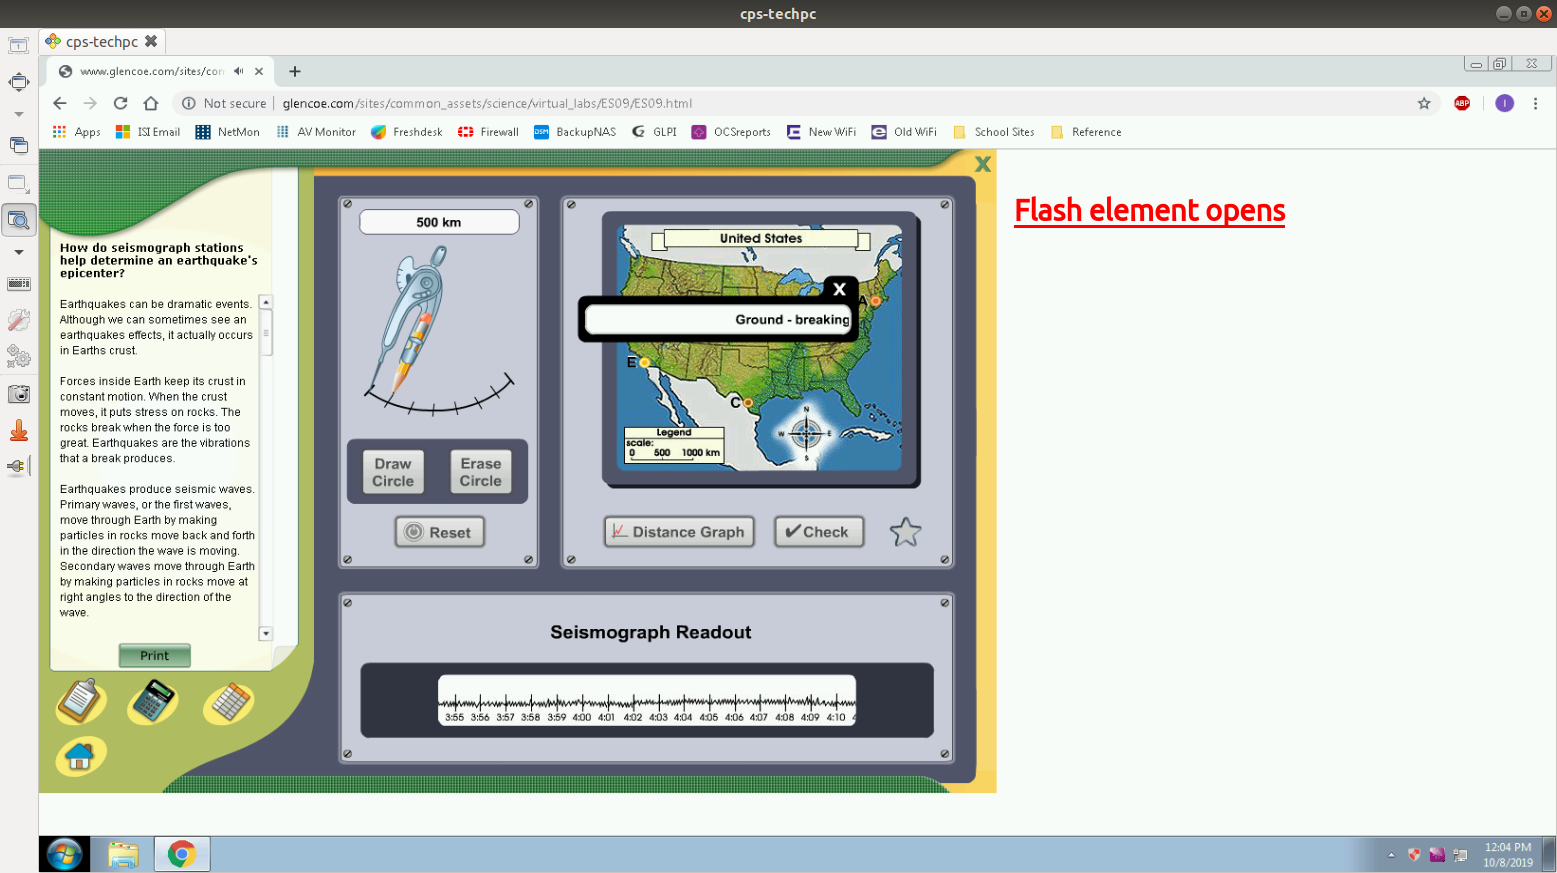
Task: Open a new browser tab
Action: pyautogui.click(x=295, y=71)
